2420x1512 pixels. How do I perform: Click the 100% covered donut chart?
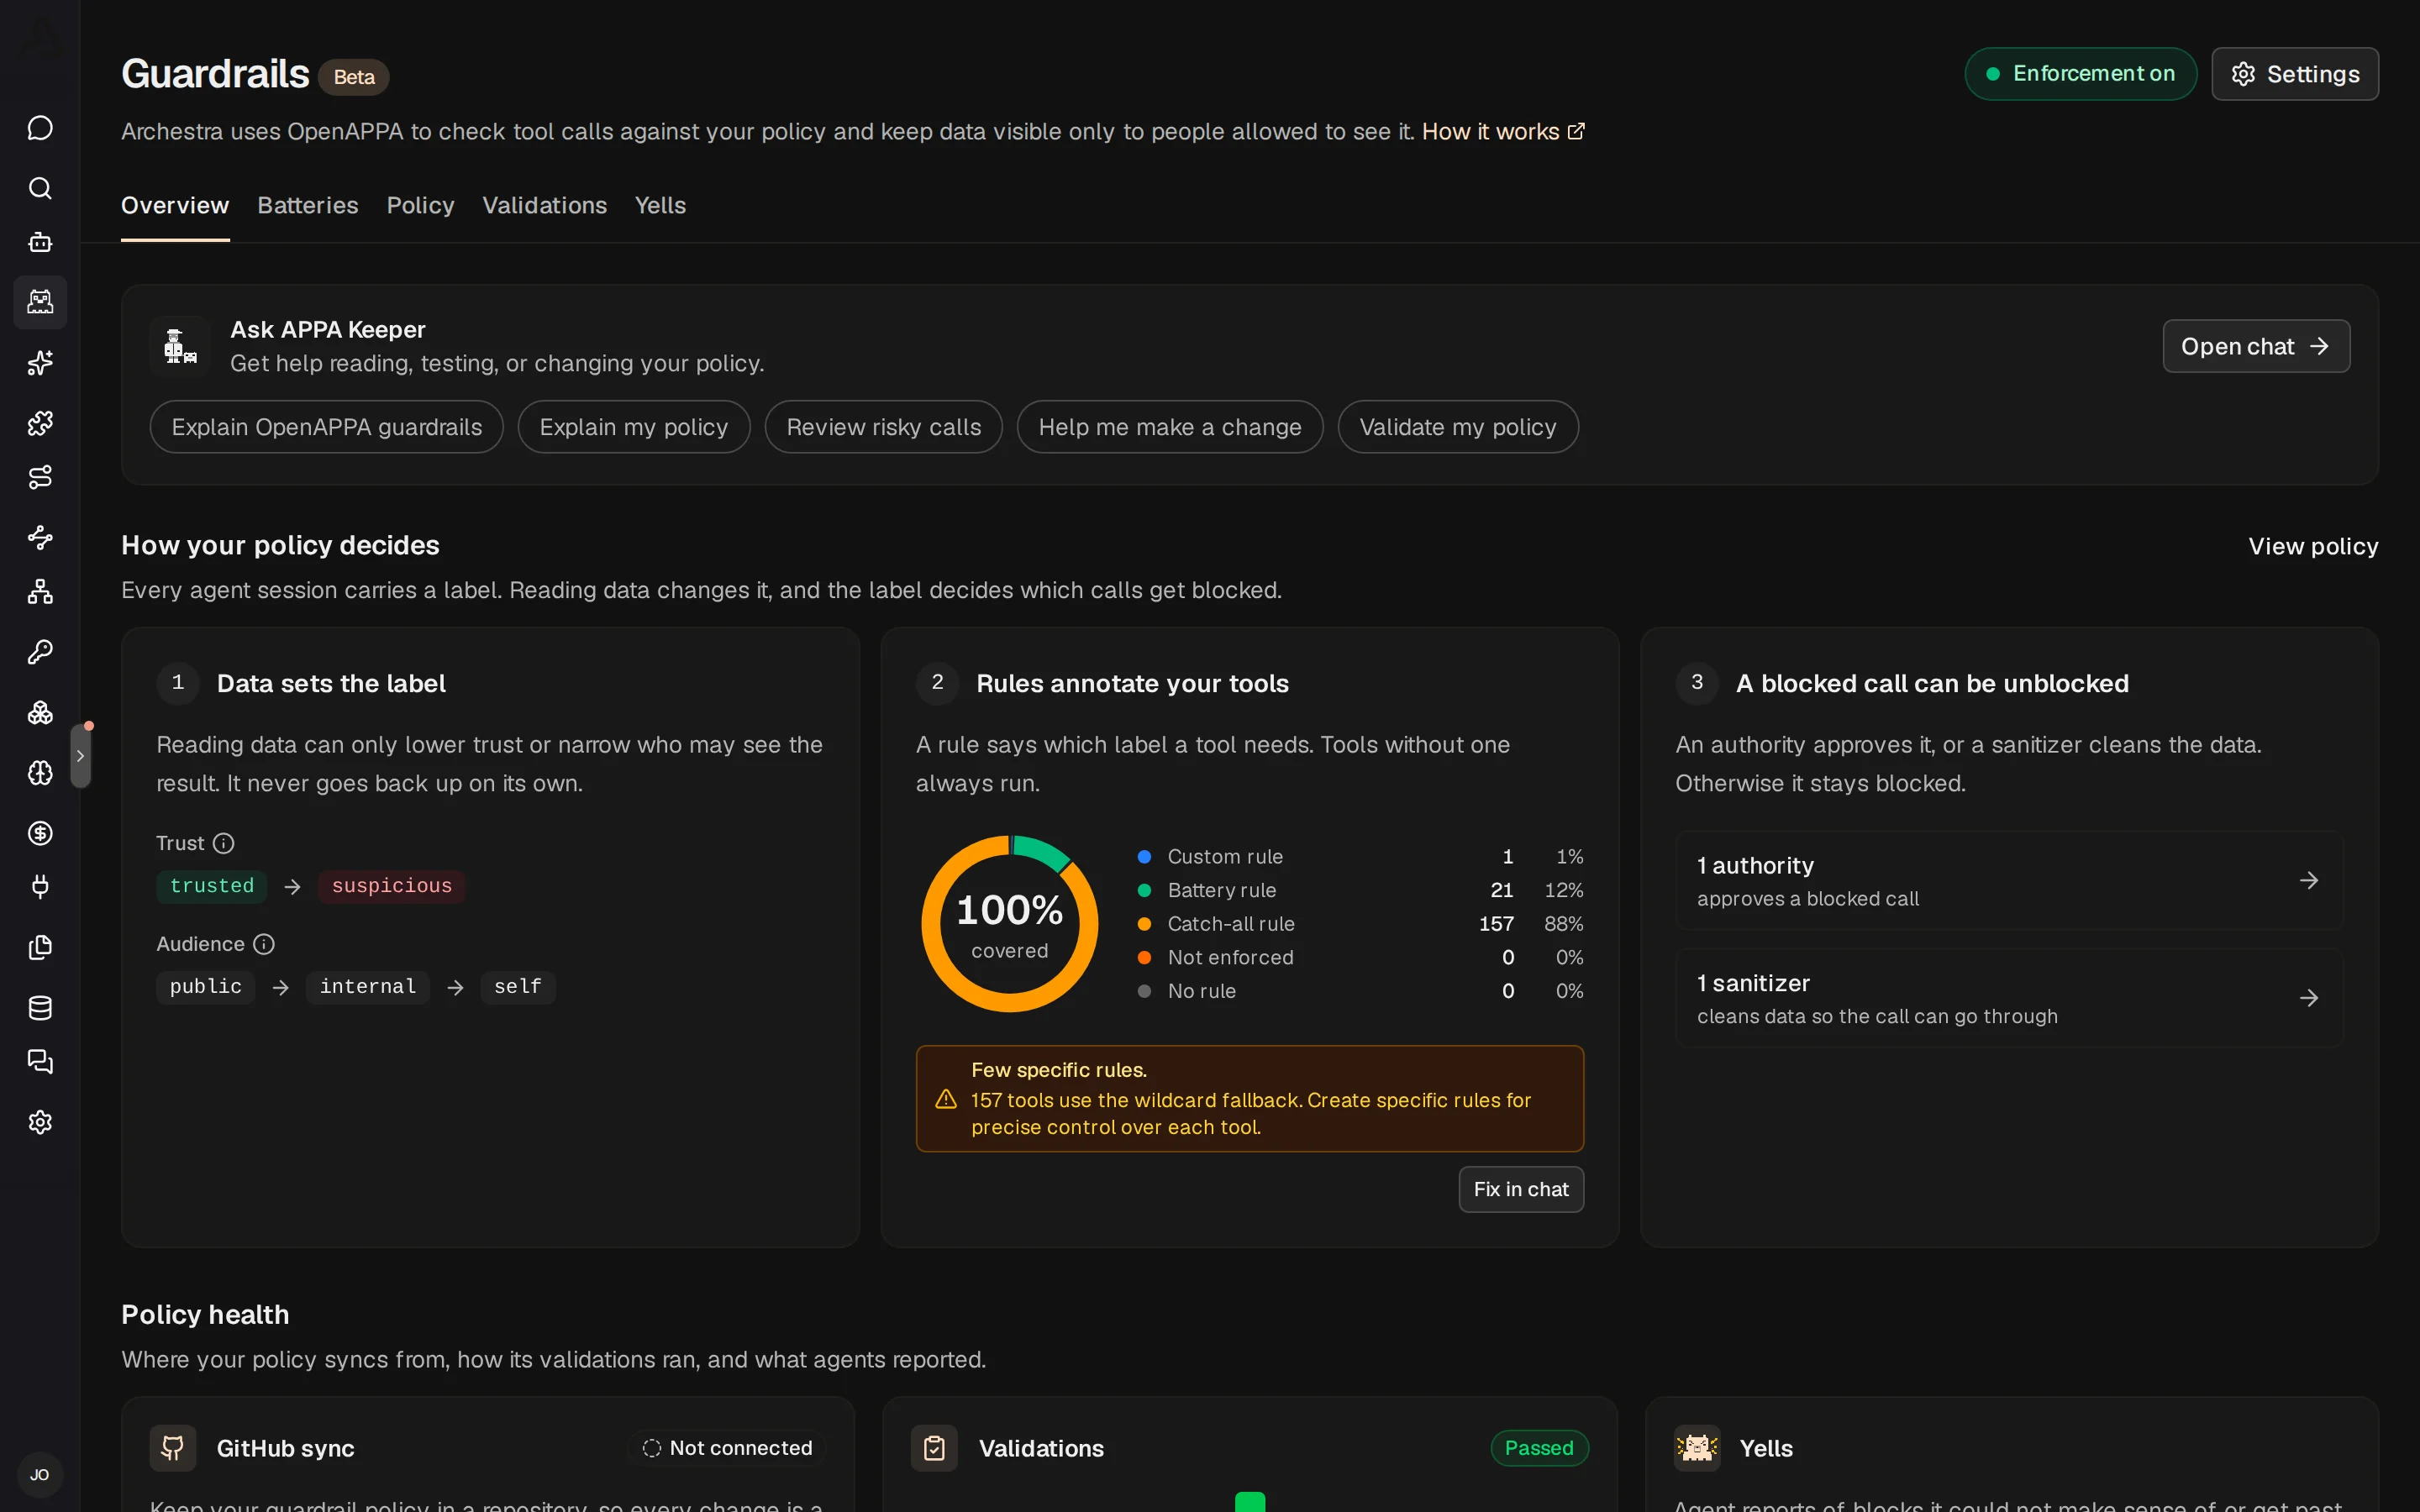(x=1010, y=924)
